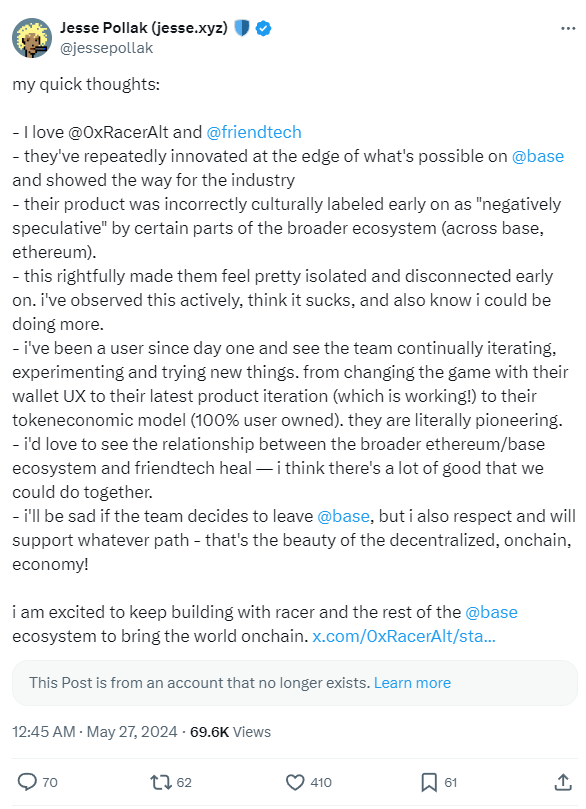Click the shield affiliation badge
Viewport: 586px width, 809px height.
coord(242,28)
